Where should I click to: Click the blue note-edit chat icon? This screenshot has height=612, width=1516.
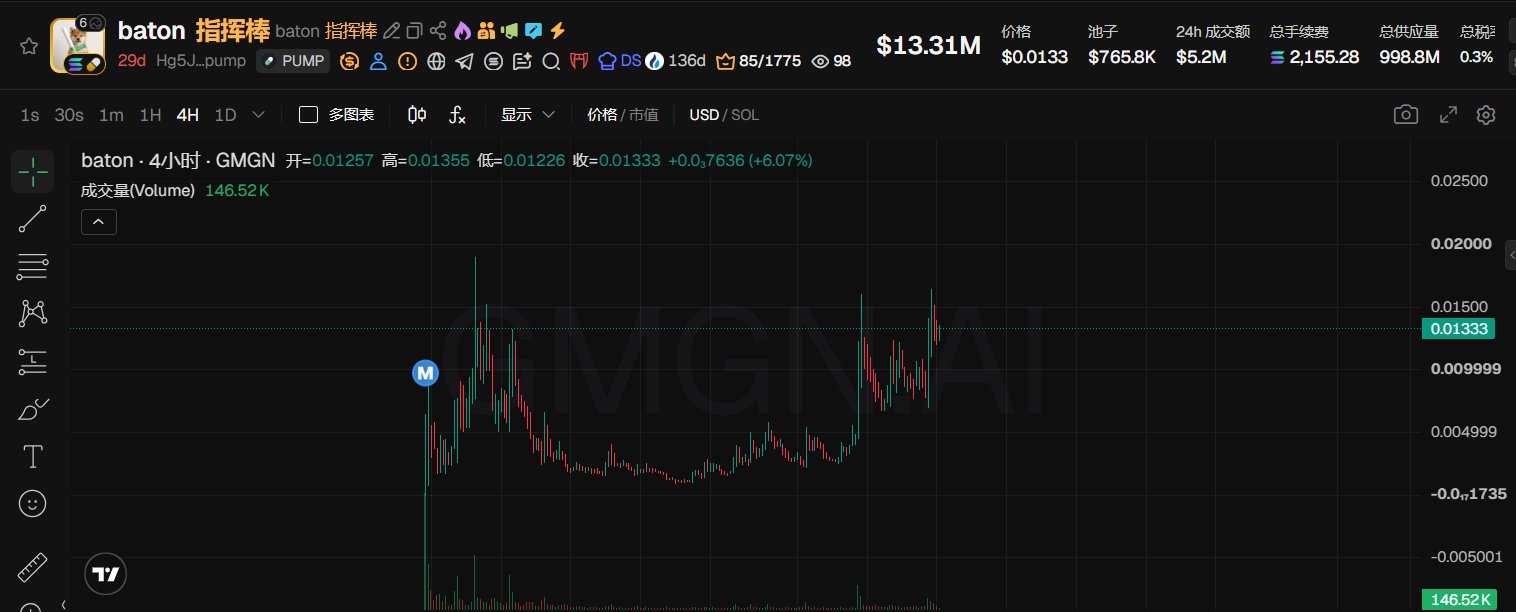(x=533, y=31)
